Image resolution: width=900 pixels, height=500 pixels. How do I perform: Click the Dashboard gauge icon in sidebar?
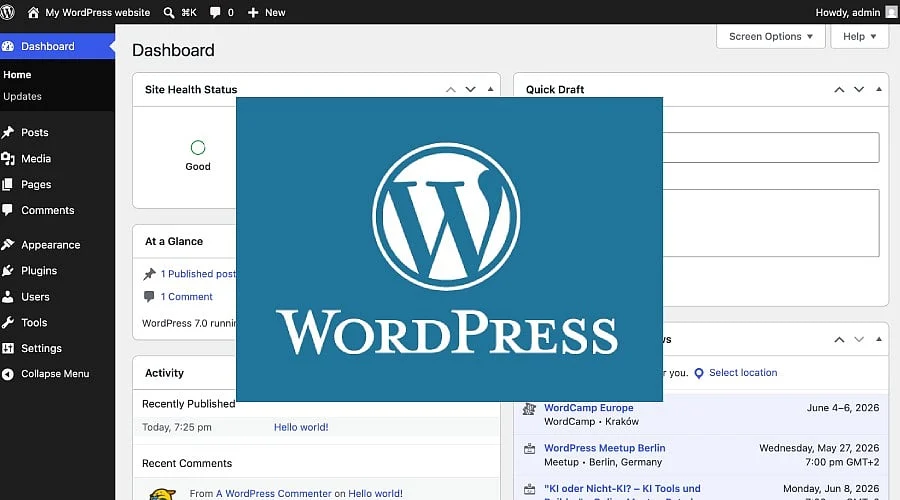tap(8, 46)
